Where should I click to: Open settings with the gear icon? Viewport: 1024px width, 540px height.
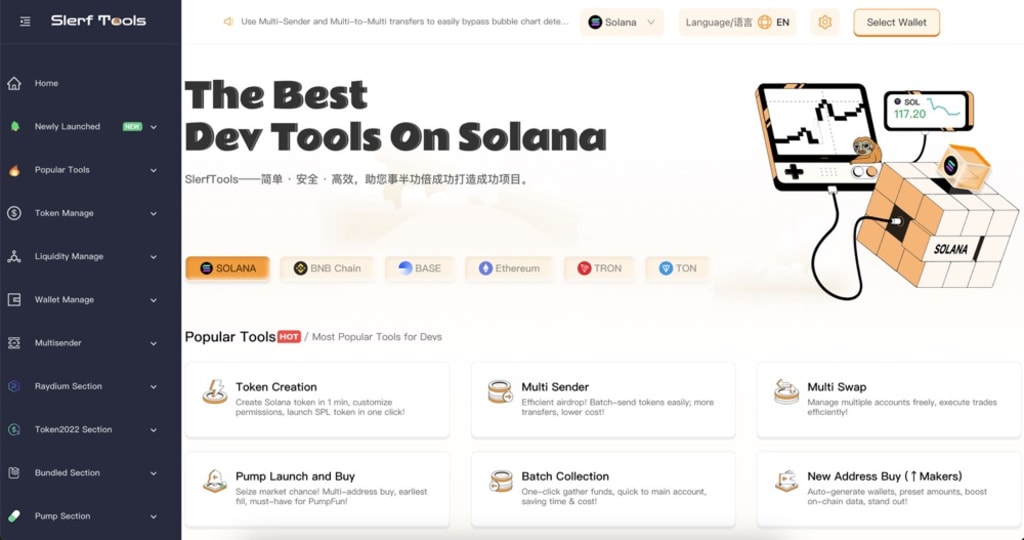click(x=825, y=22)
